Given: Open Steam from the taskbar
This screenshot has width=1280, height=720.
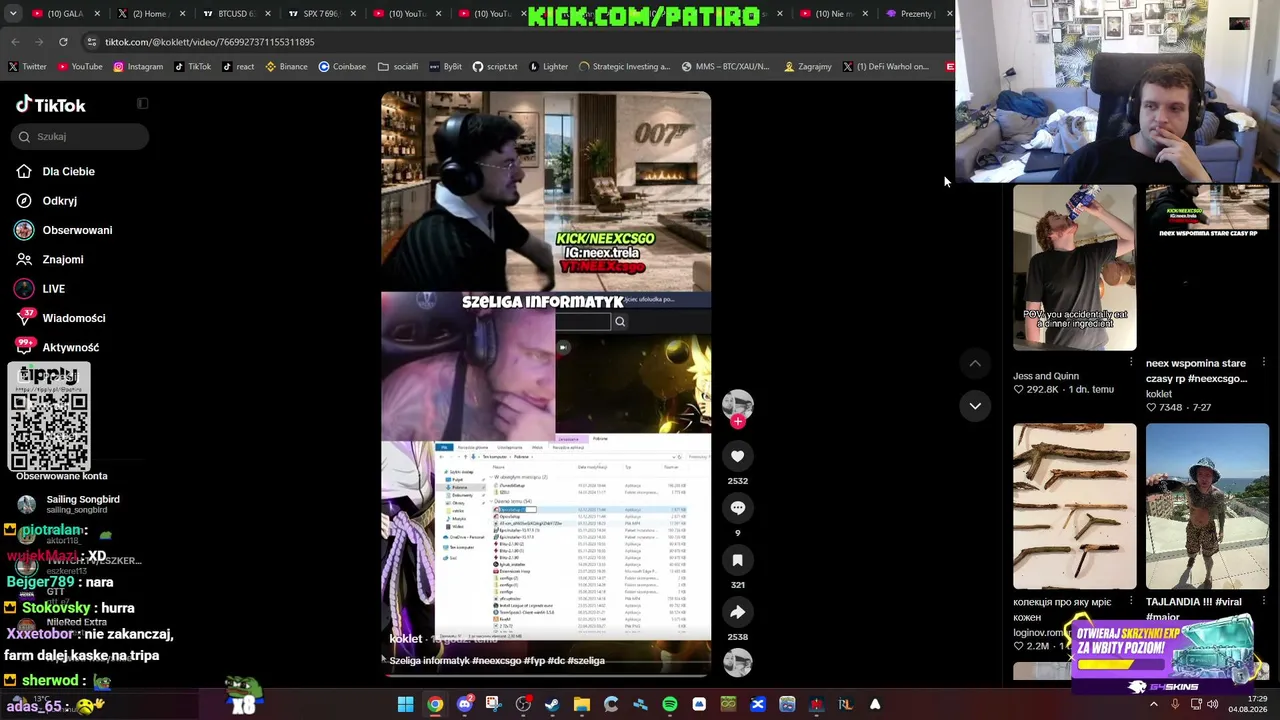Looking at the screenshot, I should point(552,704).
